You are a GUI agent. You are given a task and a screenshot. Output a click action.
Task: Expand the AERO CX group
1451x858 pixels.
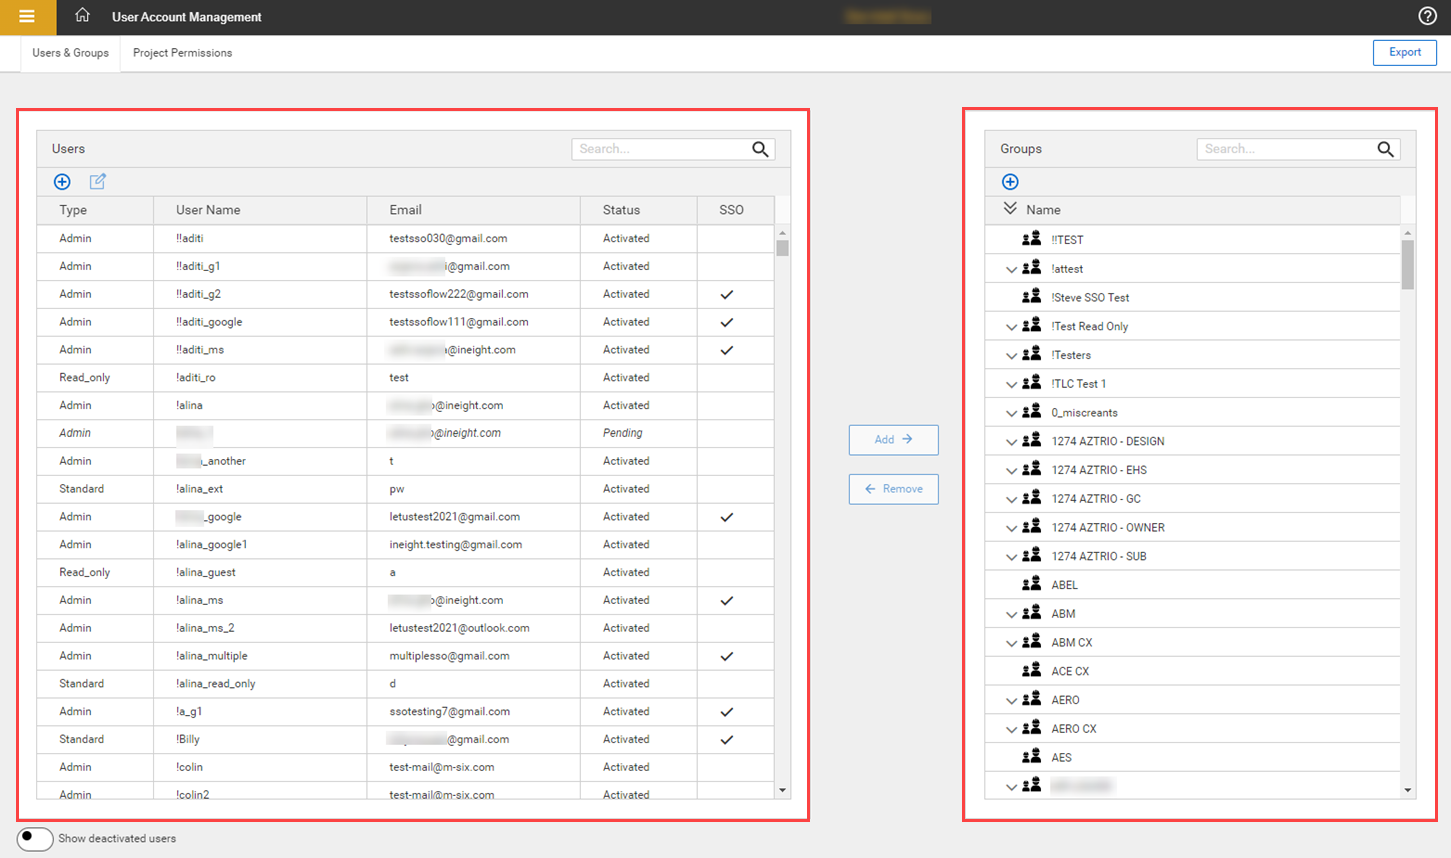pyautogui.click(x=1011, y=729)
